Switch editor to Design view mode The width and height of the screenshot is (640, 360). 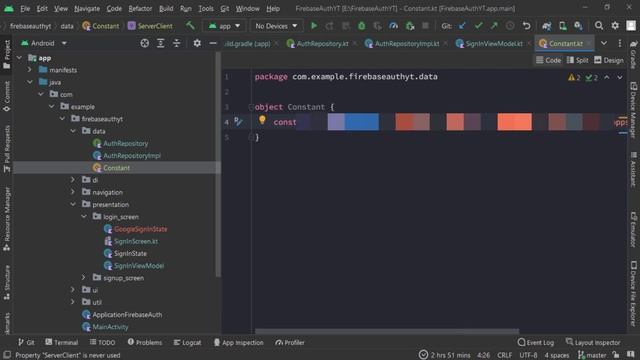[609, 60]
